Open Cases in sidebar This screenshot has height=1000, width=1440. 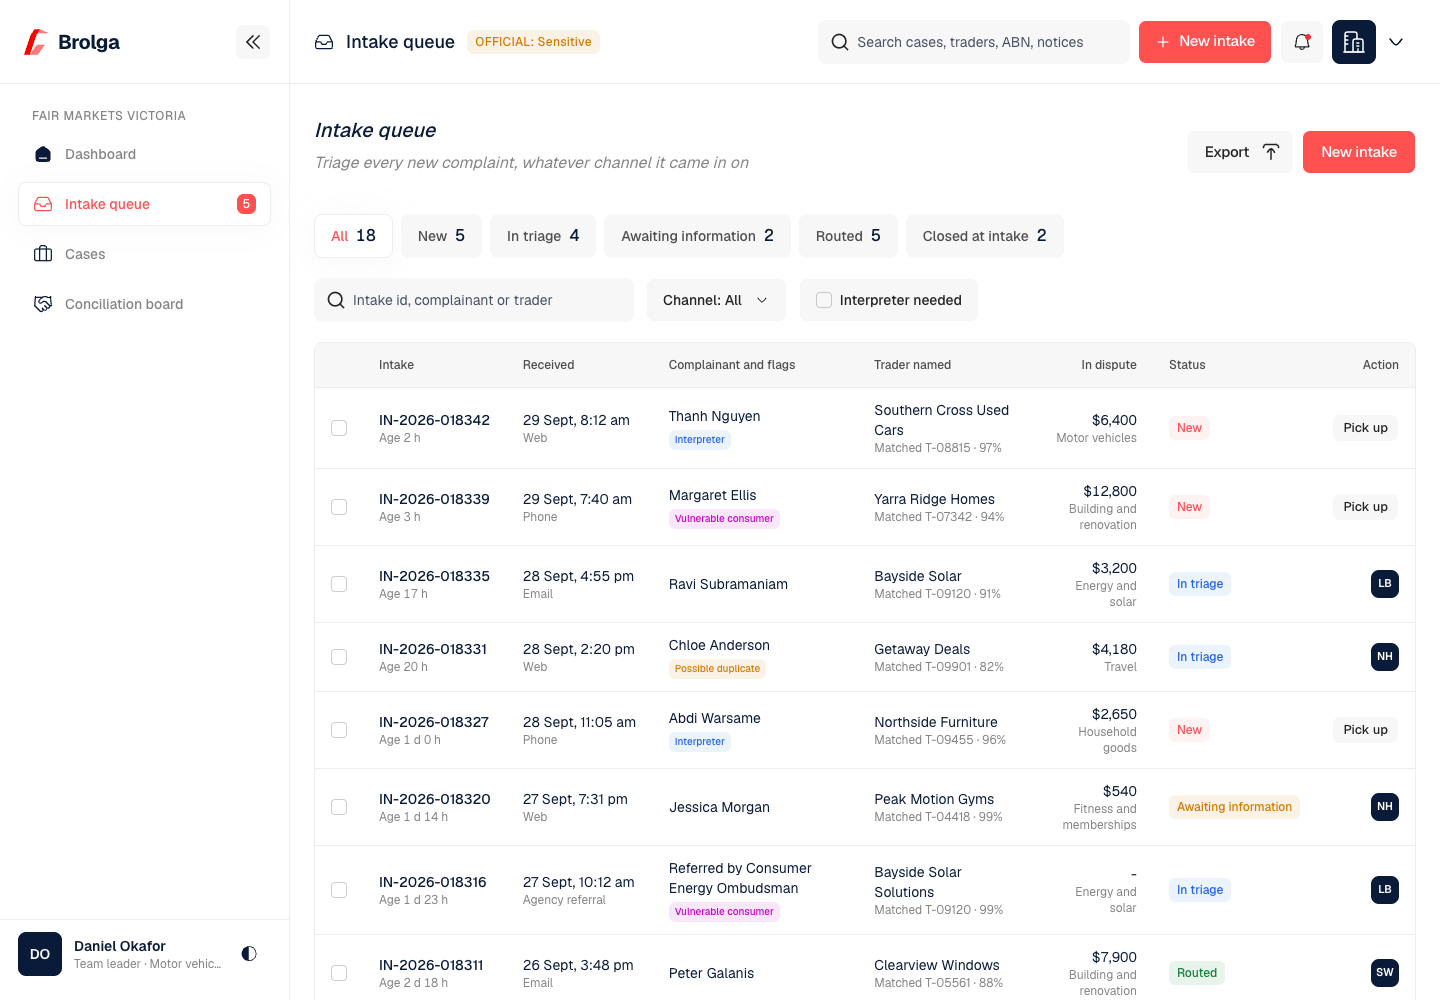144,254
